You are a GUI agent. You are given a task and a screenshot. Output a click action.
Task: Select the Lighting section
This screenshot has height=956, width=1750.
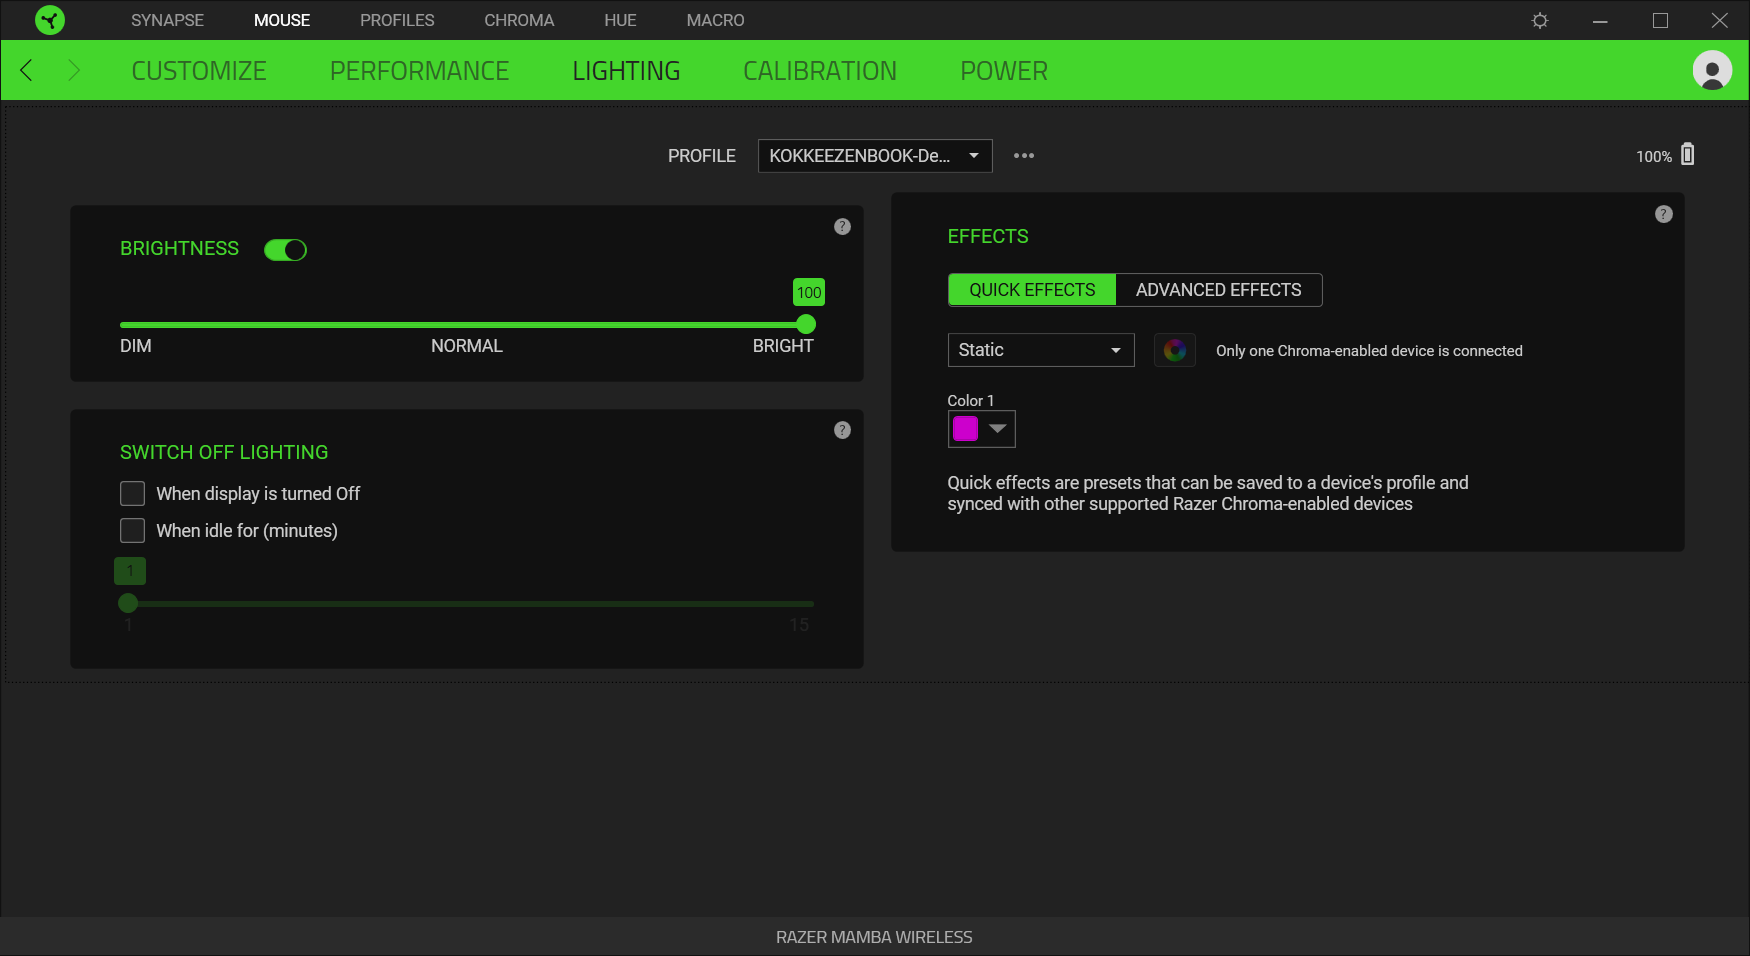point(626,71)
